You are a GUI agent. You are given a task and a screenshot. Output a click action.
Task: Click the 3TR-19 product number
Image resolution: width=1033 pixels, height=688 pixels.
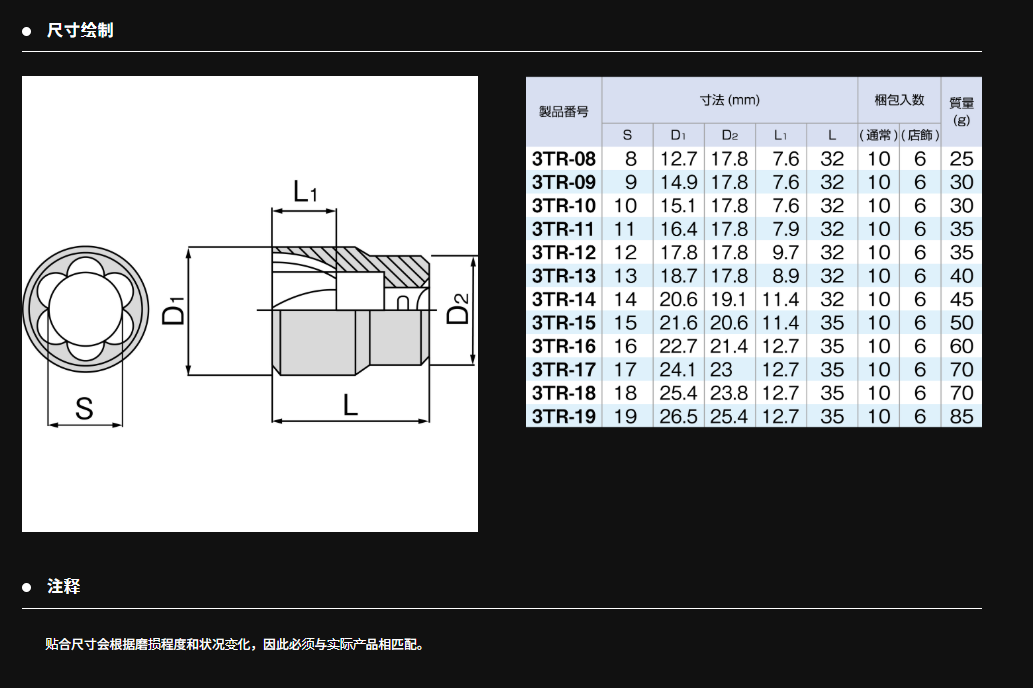(x=564, y=417)
